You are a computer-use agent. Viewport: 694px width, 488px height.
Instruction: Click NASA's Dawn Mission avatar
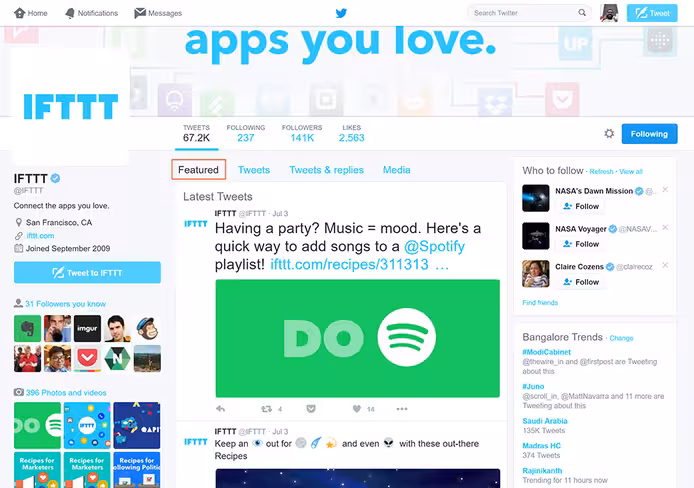coord(536,198)
